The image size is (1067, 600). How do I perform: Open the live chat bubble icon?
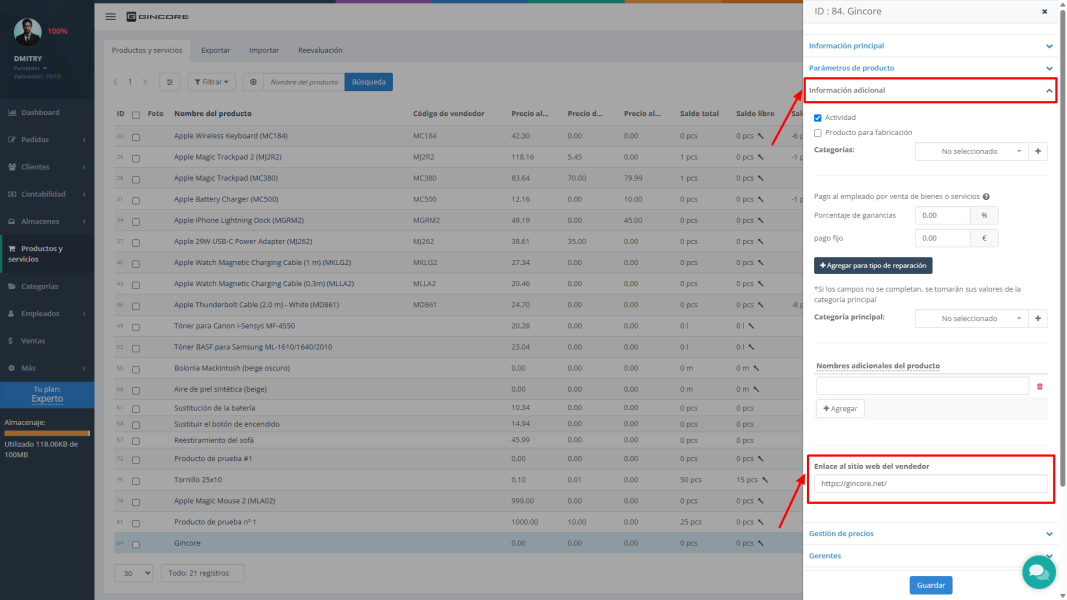[1038, 571]
